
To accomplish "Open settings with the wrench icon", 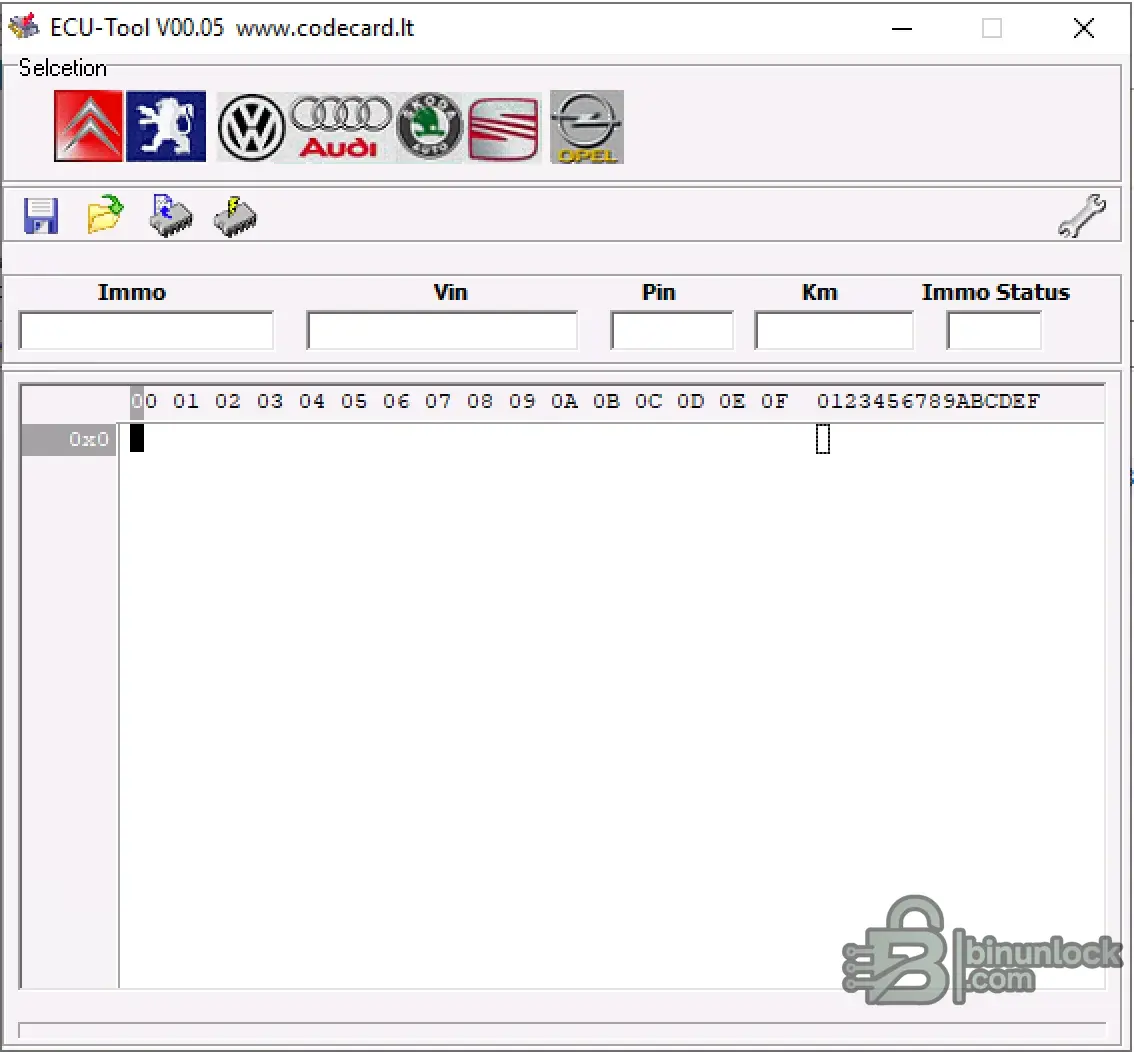I will click(x=1081, y=215).
